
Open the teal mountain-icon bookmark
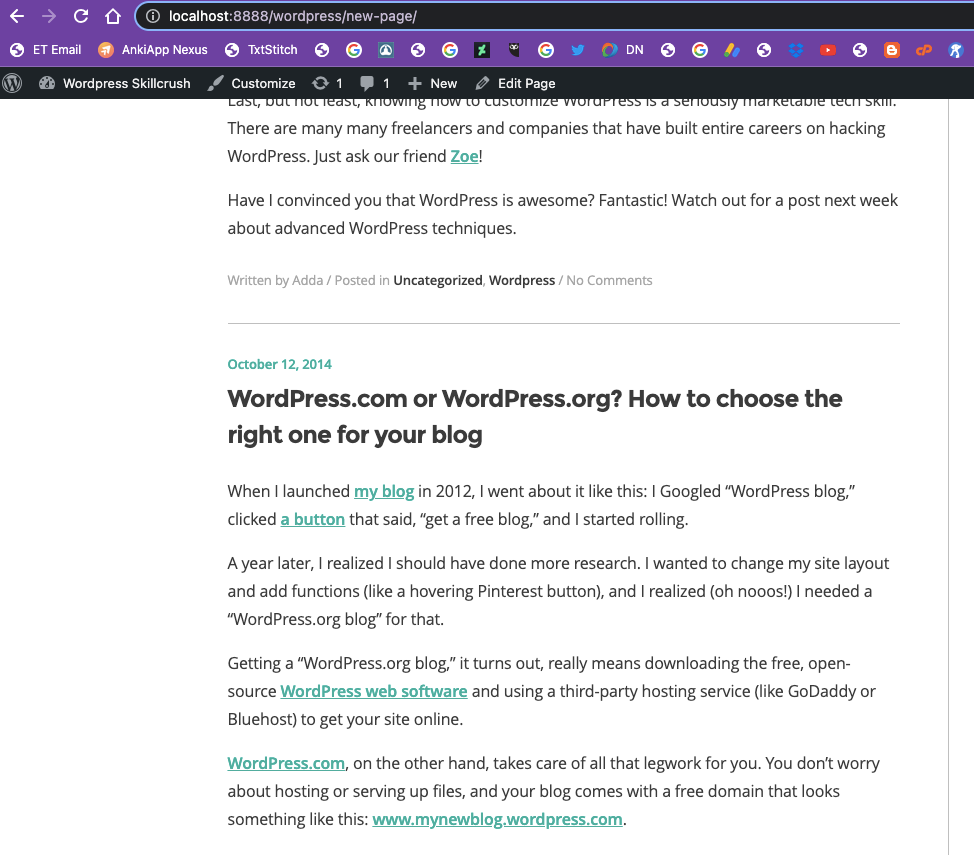click(x=386, y=50)
